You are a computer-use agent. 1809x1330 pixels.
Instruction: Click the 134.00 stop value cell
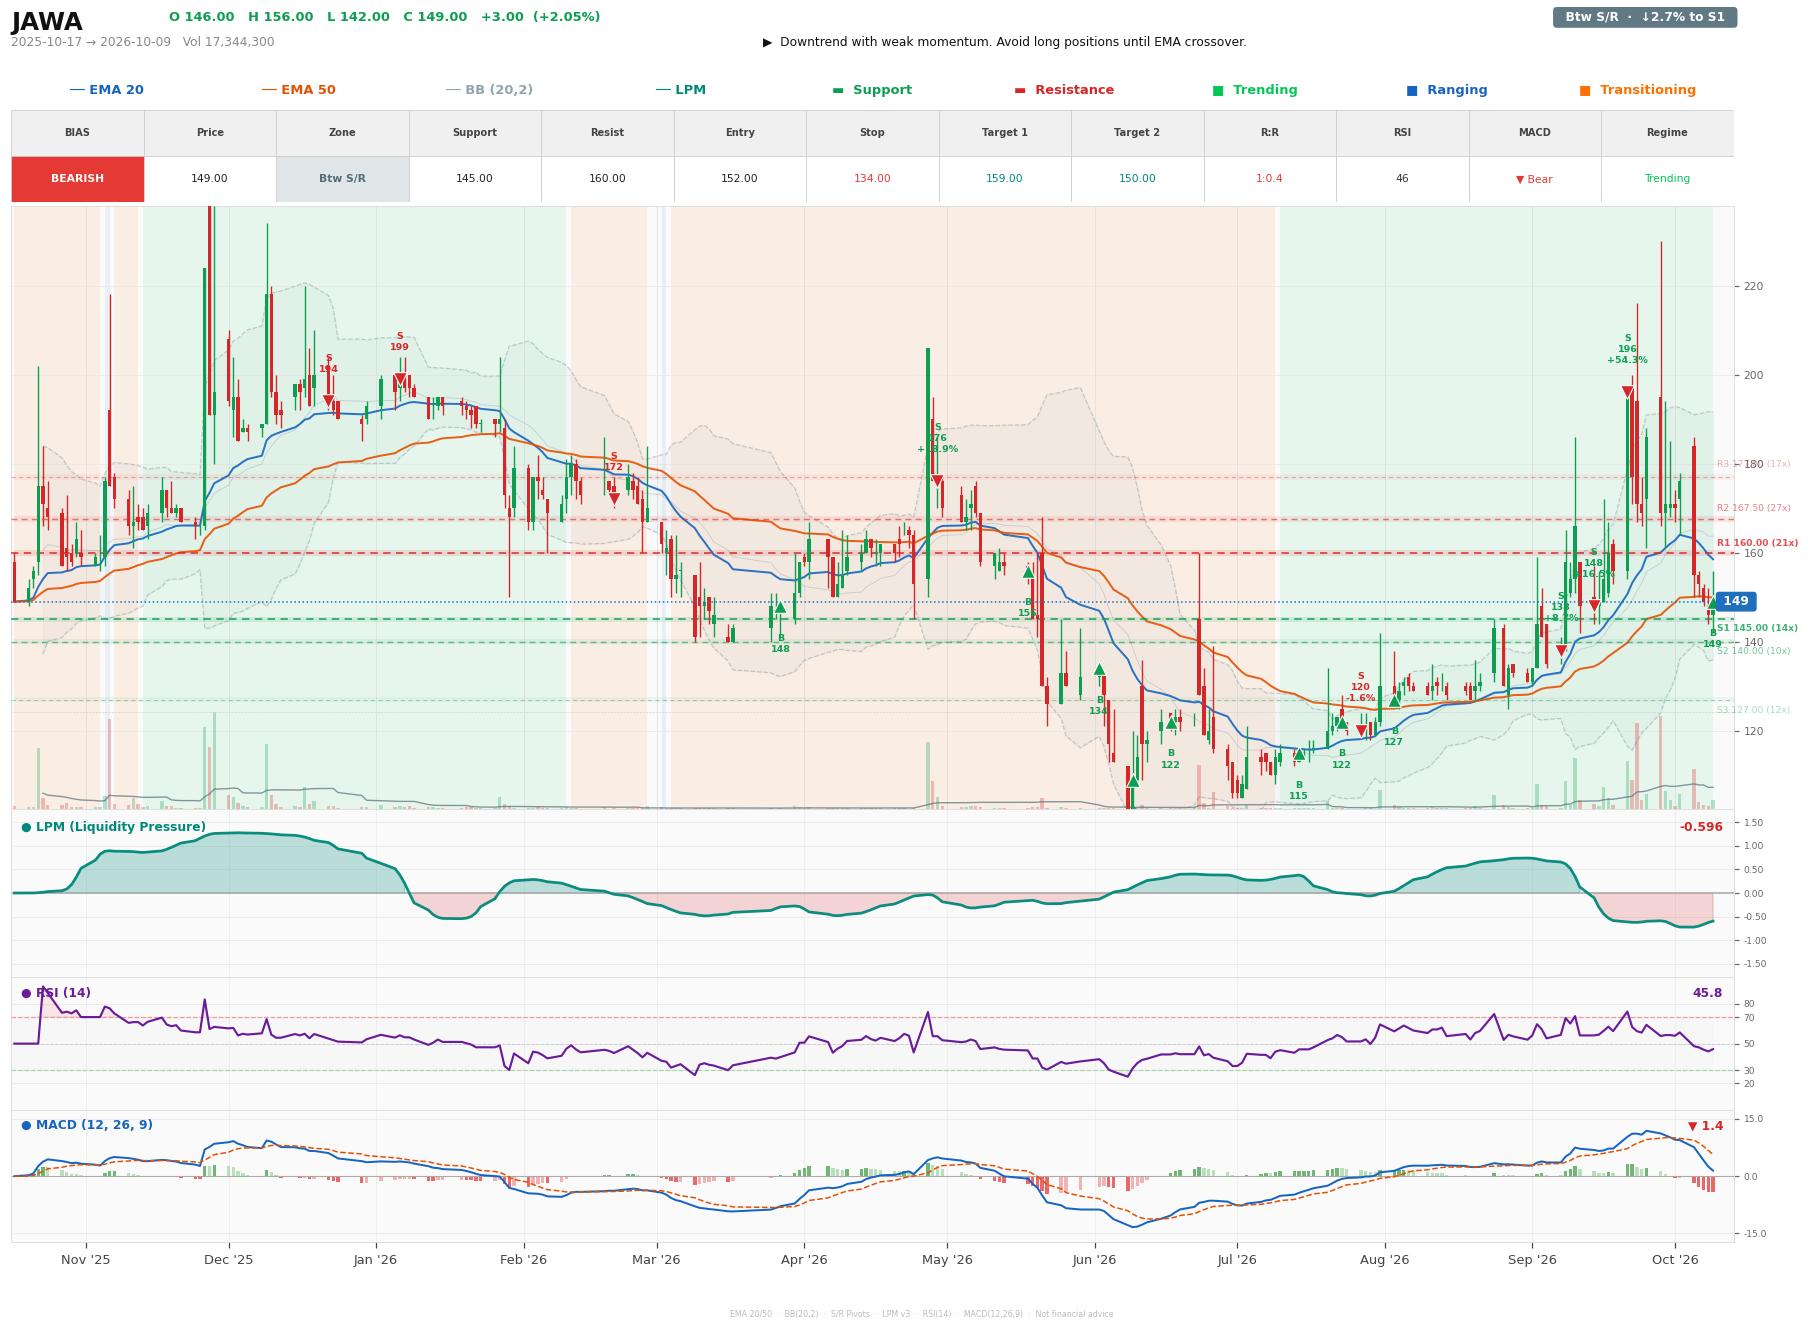click(872, 179)
